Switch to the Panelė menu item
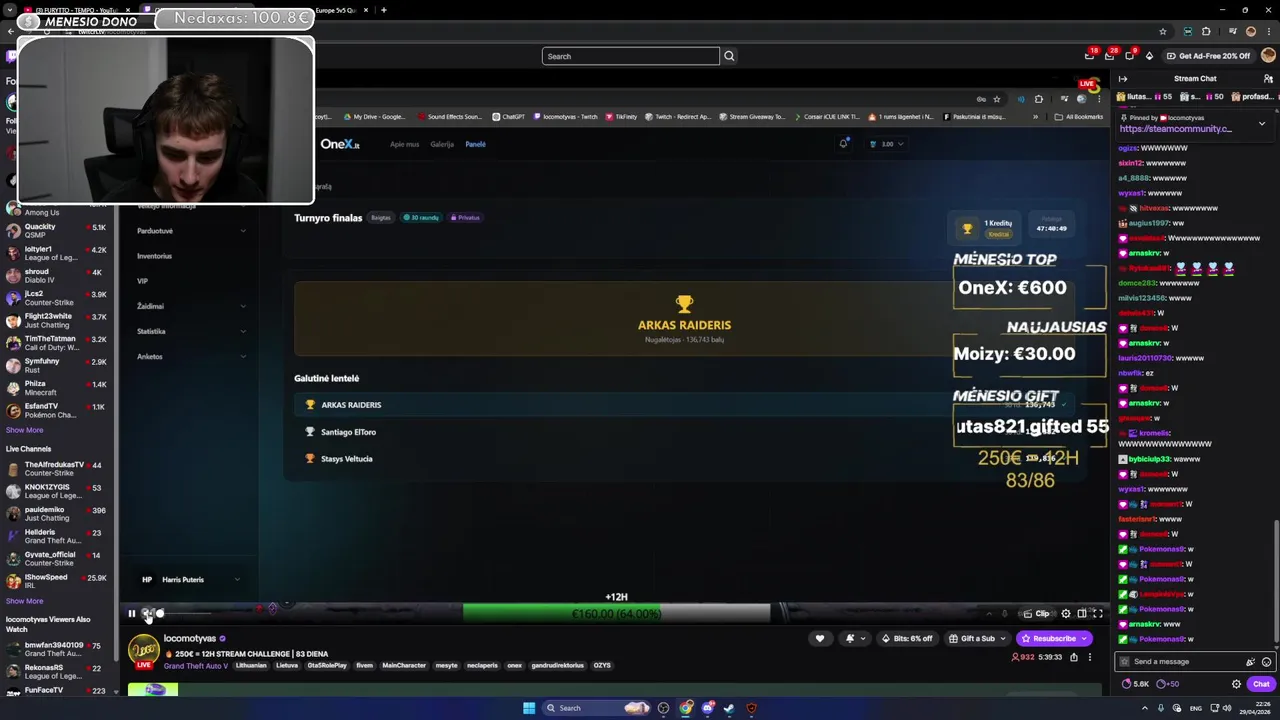This screenshot has width=1280, height=720. coord(475,144)
